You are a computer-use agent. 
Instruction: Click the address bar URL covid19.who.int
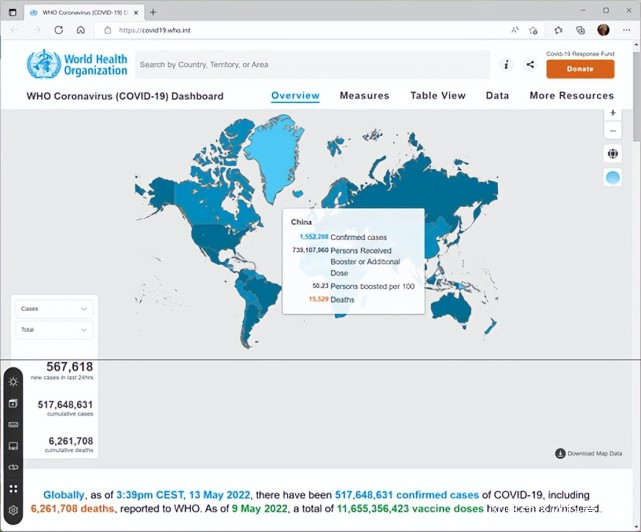[x=155, y=30]
